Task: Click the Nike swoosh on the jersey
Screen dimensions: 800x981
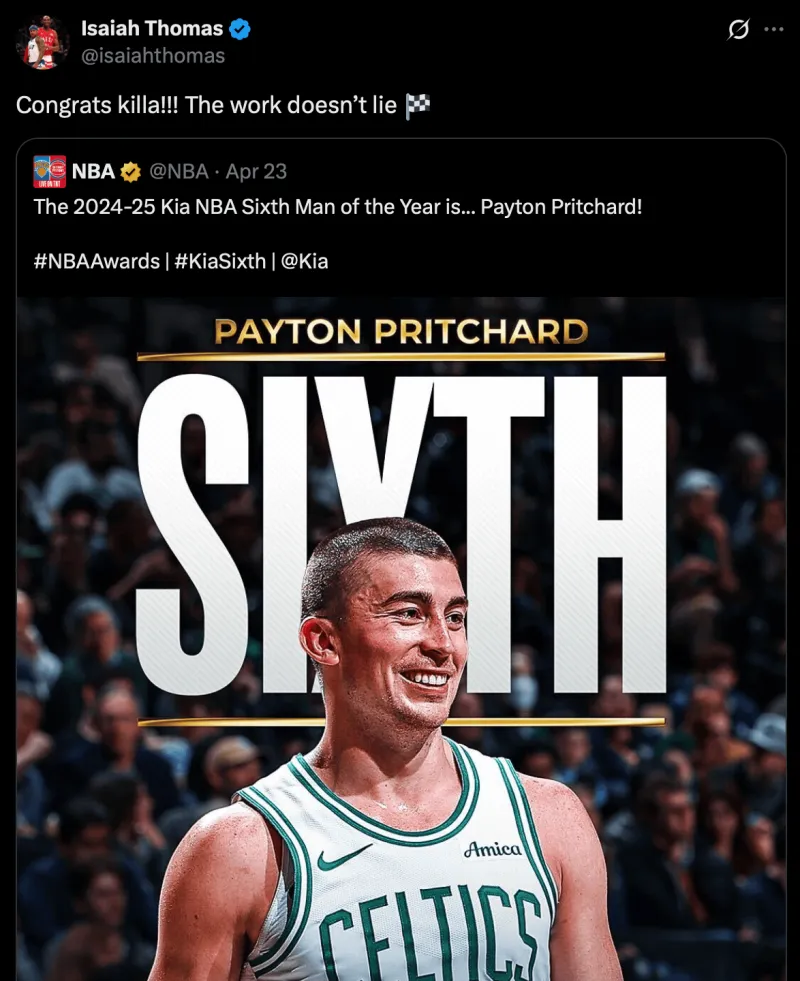Action: [x=343, y=857]
